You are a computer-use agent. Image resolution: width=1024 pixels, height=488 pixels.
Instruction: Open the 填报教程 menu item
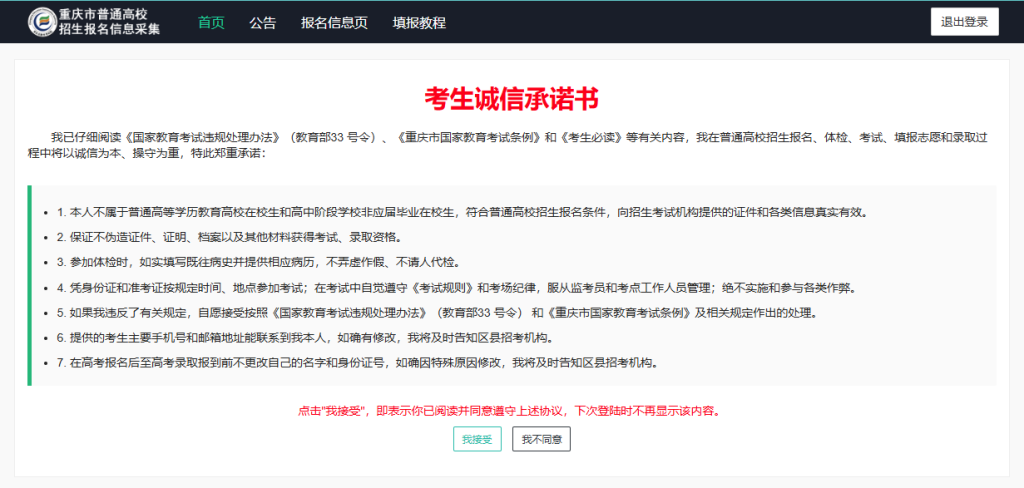click(x=419, y=22)
